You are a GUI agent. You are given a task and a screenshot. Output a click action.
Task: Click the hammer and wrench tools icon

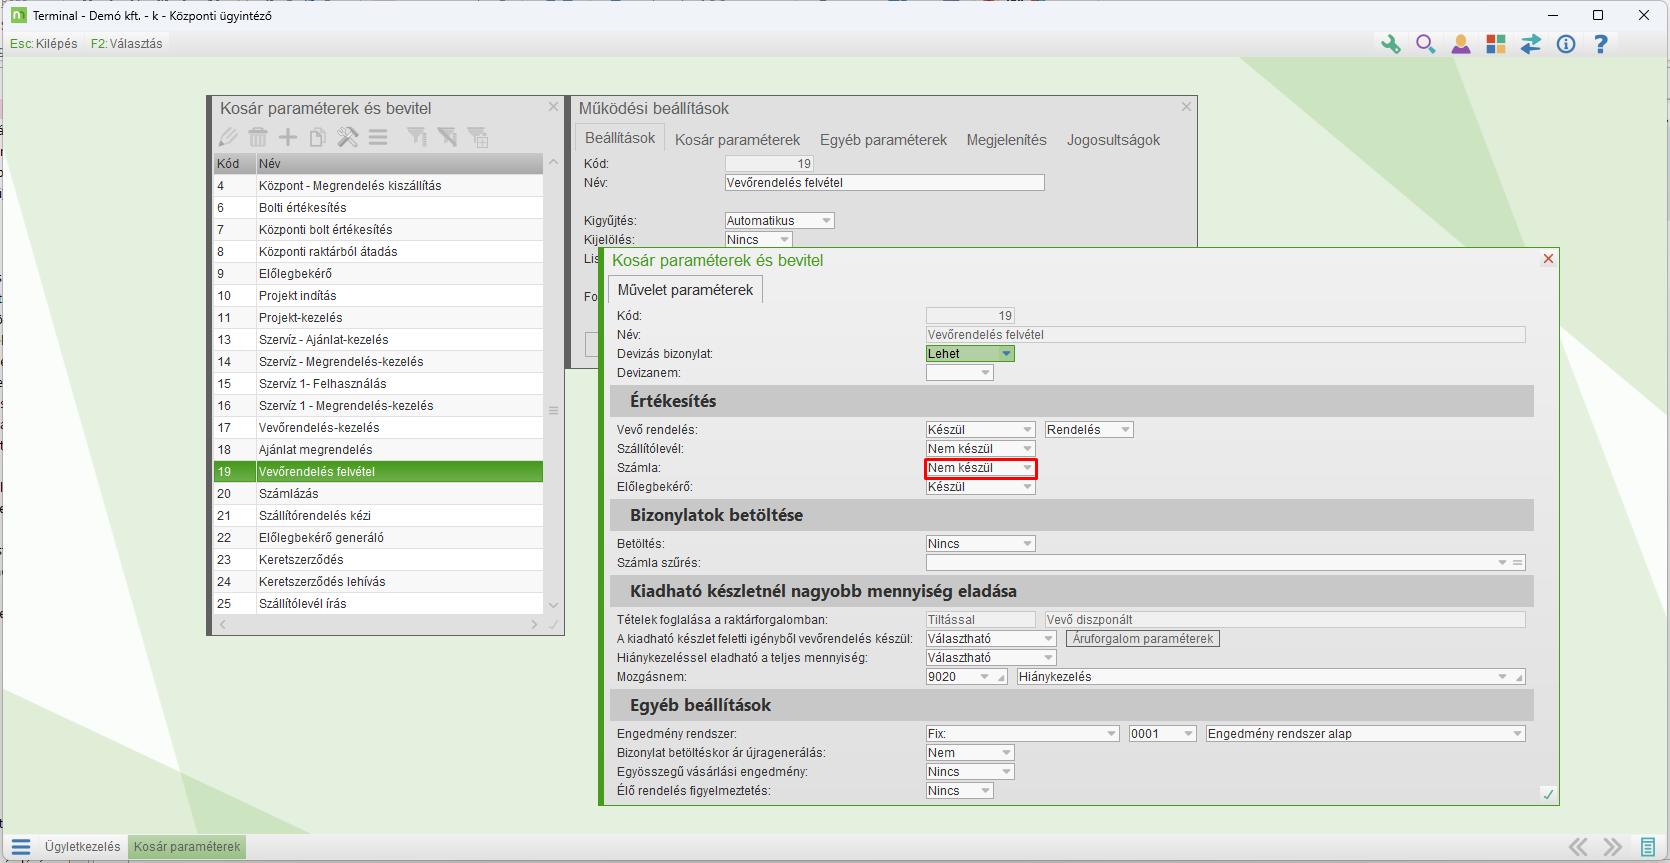(x=347, y=137)
